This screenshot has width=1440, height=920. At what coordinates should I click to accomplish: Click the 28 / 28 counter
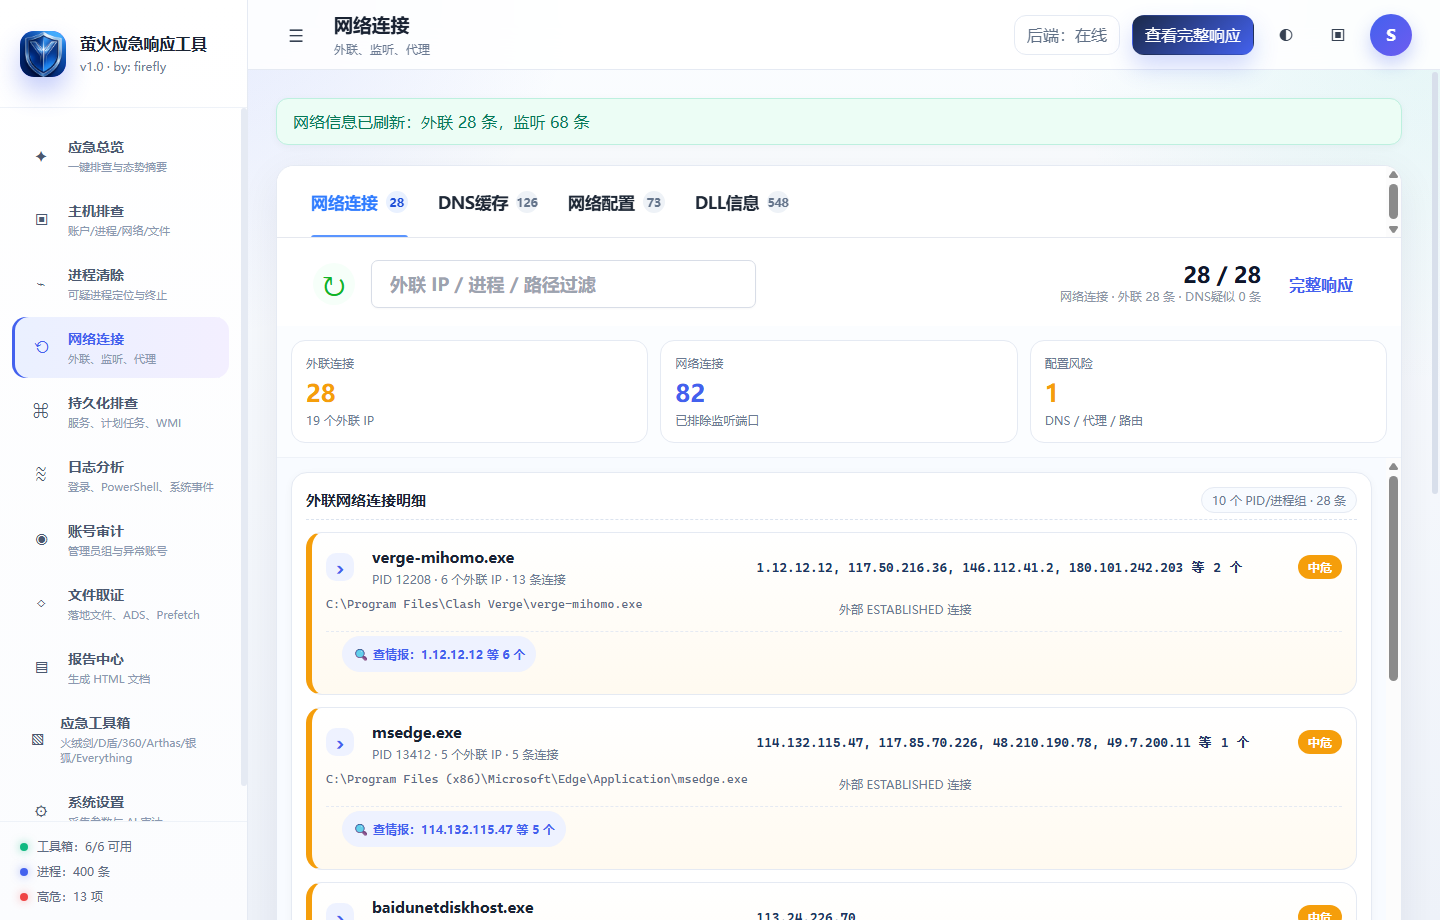(x=1222, y=275)
